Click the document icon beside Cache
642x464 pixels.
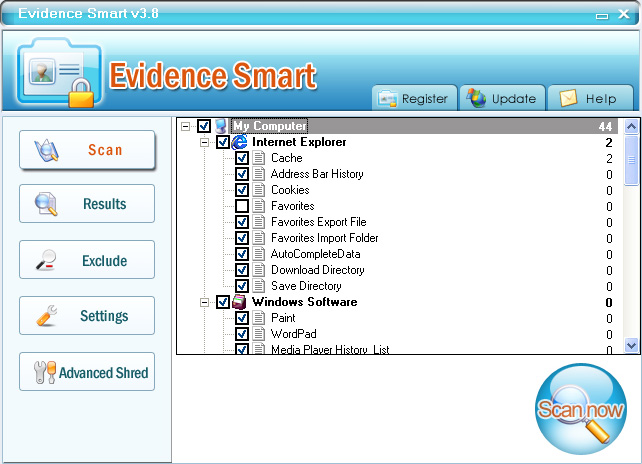pyautogui.click(x=258, y=158)
